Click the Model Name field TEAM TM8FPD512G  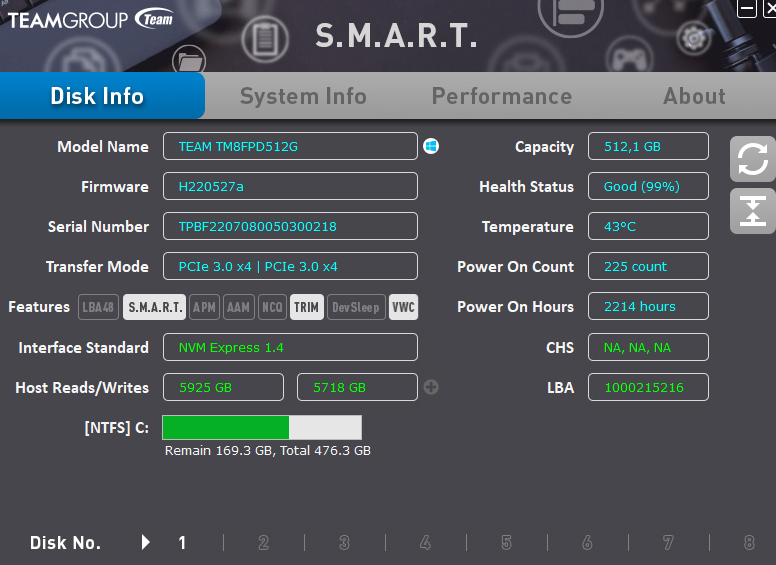pos(290,146)
